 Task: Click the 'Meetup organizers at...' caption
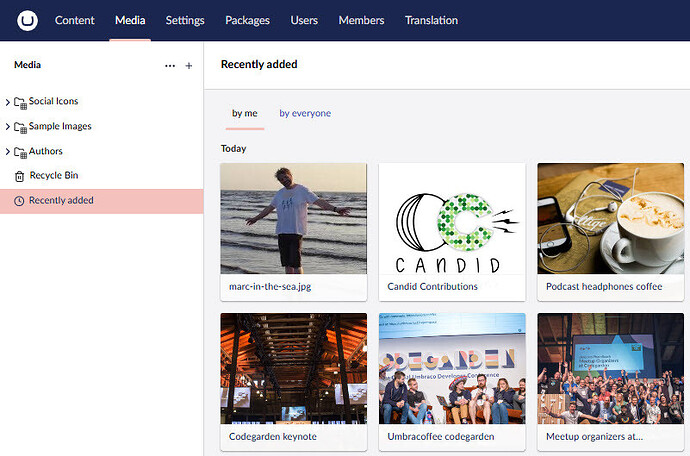(x=594, y=437)
